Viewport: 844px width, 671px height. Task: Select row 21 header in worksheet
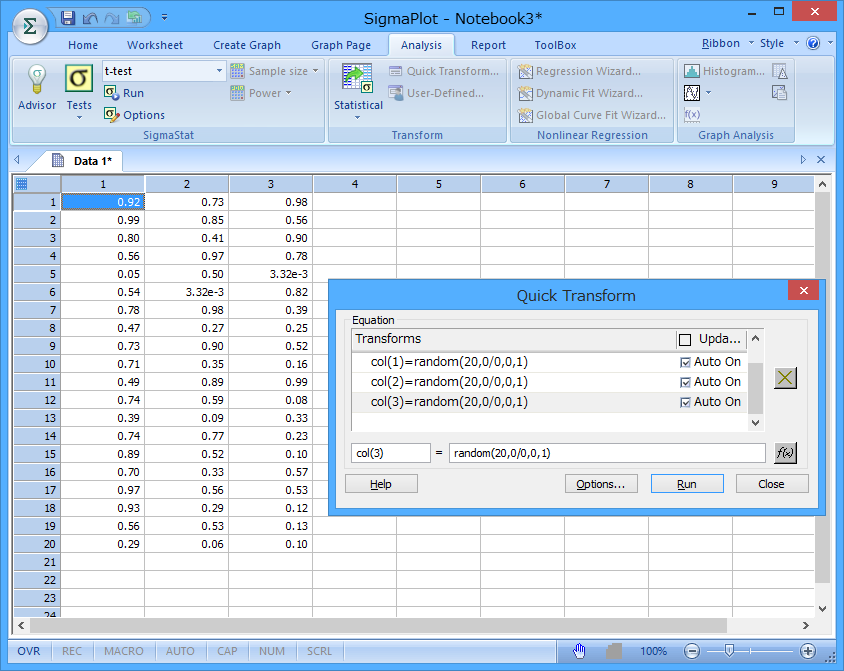click(x=37, y=562)
